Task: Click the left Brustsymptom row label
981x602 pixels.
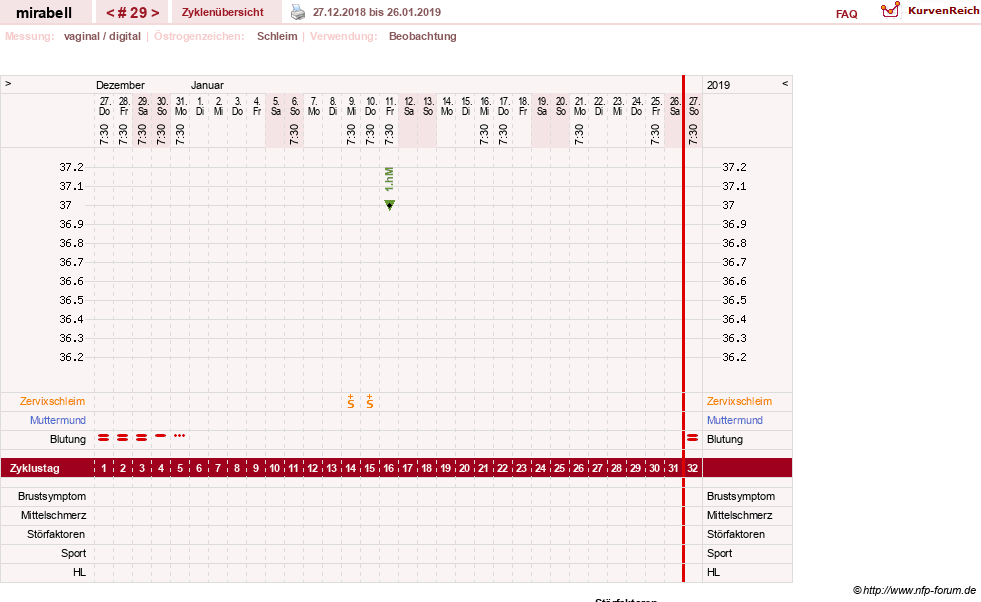Action: click(x=52, y=496)
